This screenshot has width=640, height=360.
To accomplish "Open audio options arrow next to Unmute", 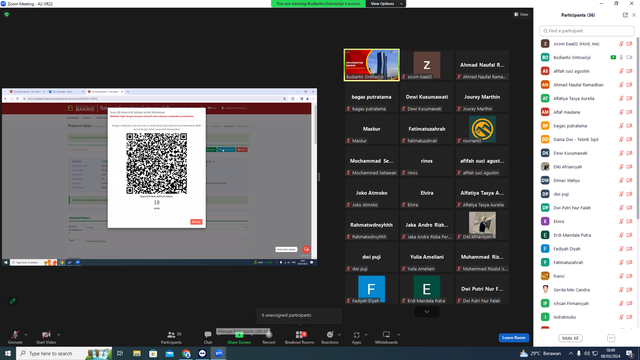I will point(26,335).
